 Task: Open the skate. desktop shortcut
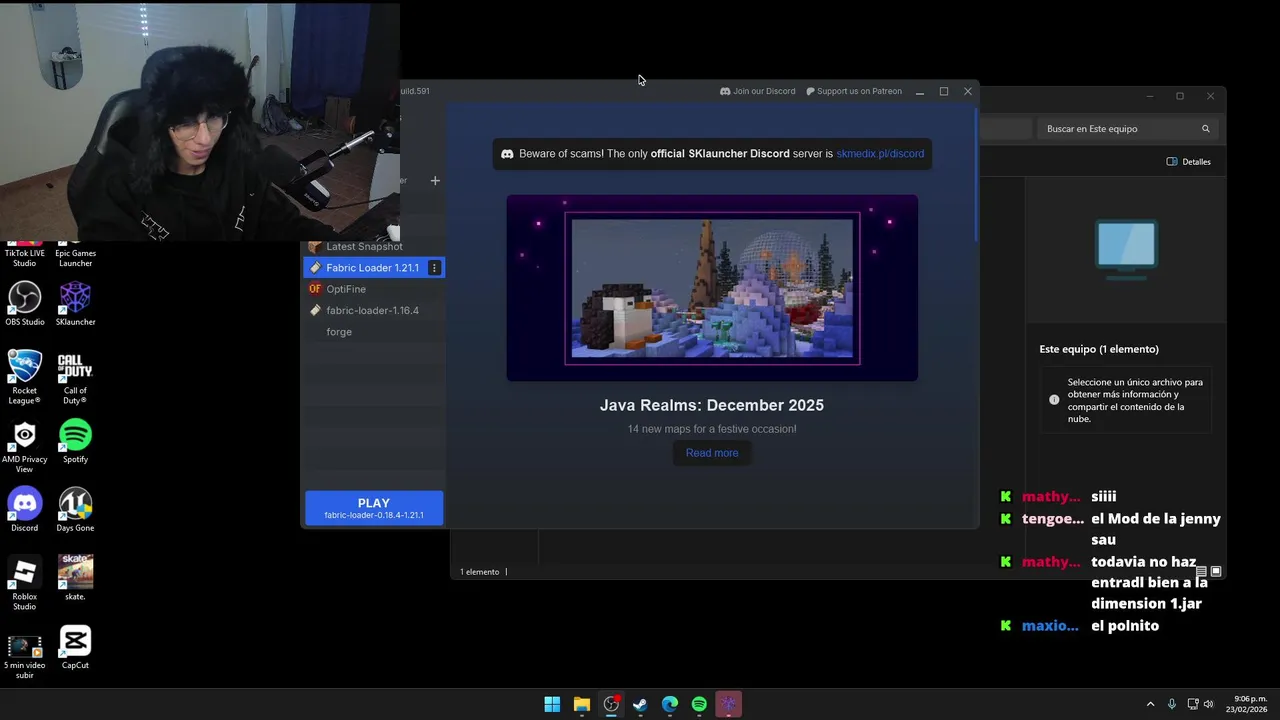point(75,578)
